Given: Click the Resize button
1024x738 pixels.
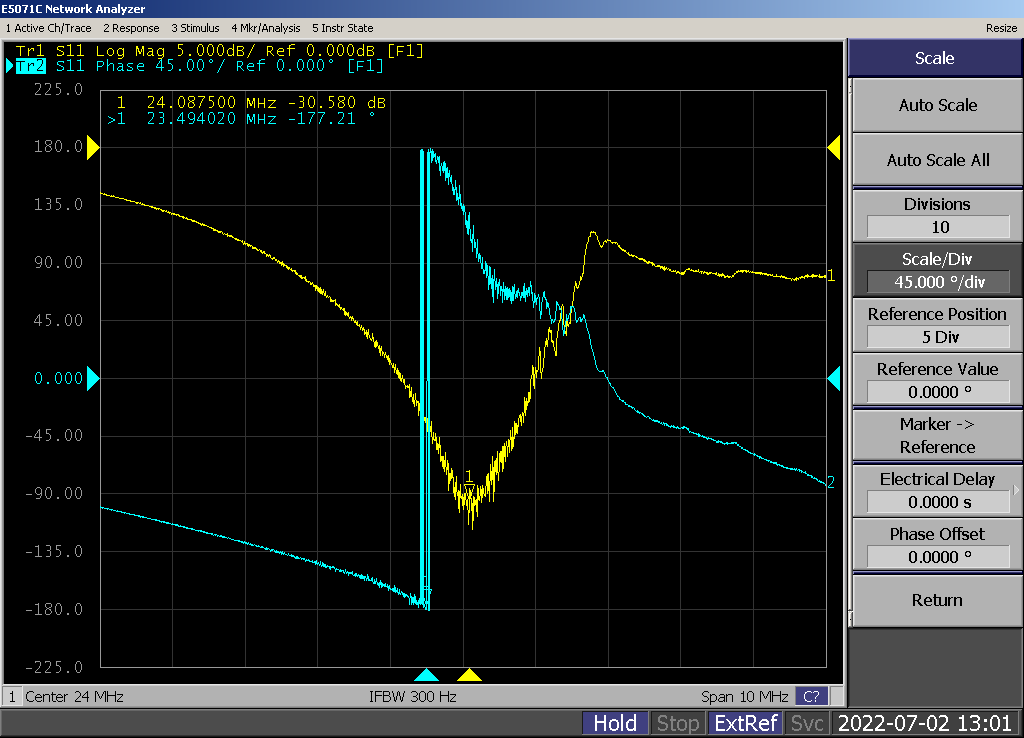Looking at the screenshot, I should (1000, 28).
